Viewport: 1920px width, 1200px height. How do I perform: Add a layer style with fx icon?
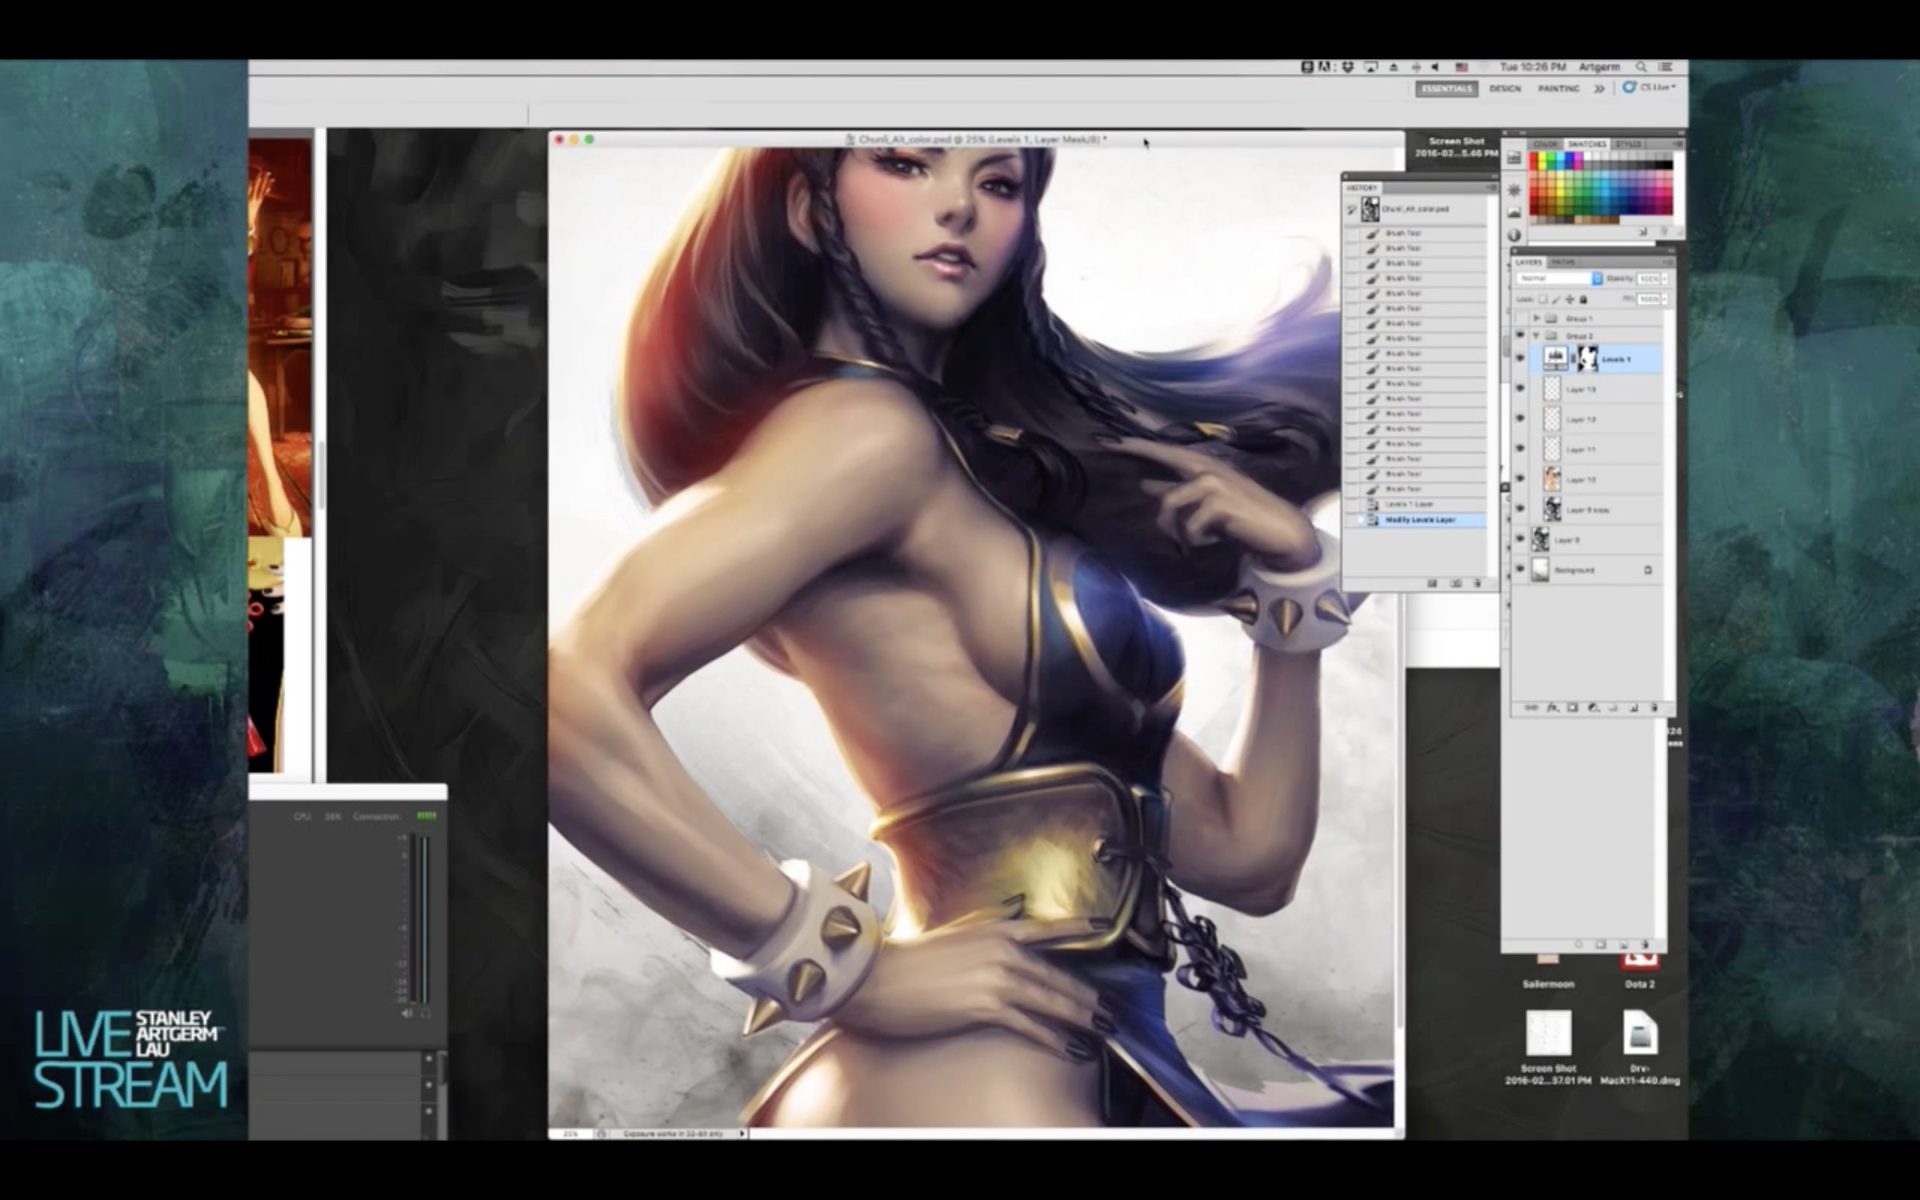pyautogui.click(x=1553, y=708)
